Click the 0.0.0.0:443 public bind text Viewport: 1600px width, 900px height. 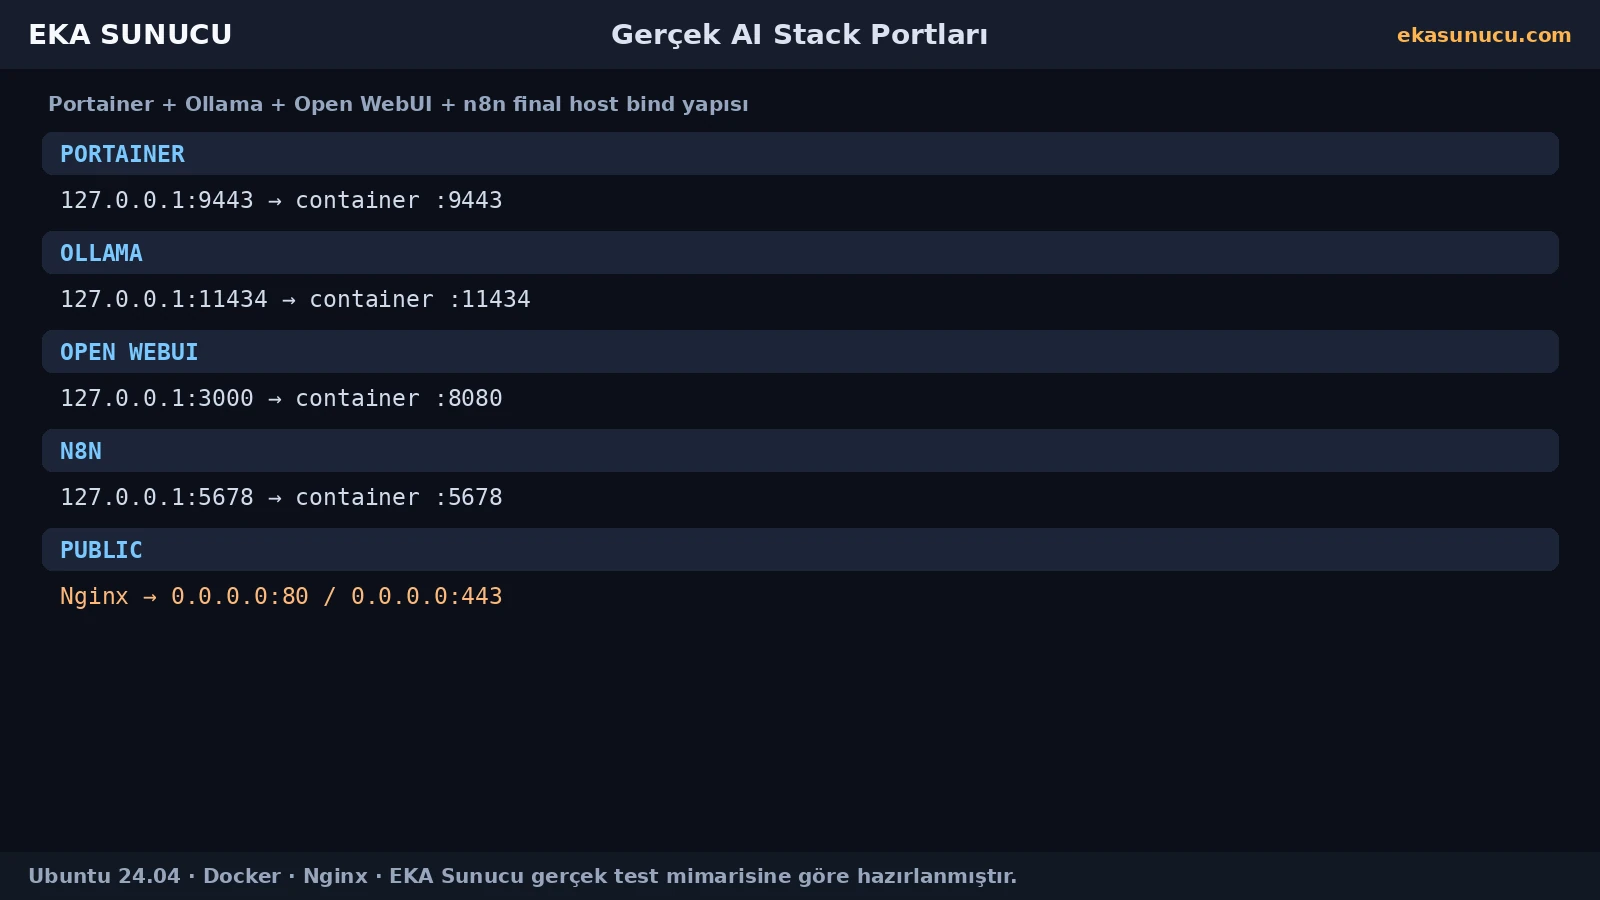tap(427, 596)
